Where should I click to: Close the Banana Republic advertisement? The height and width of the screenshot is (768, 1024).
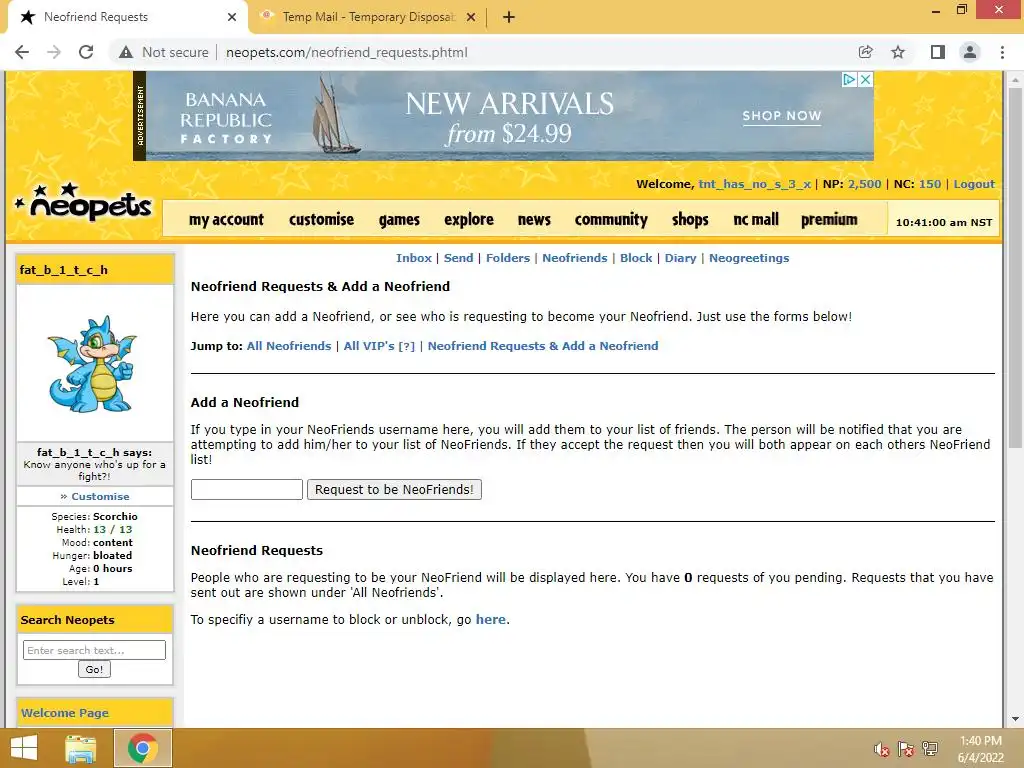pyautogui.click(x=865, y=79)
